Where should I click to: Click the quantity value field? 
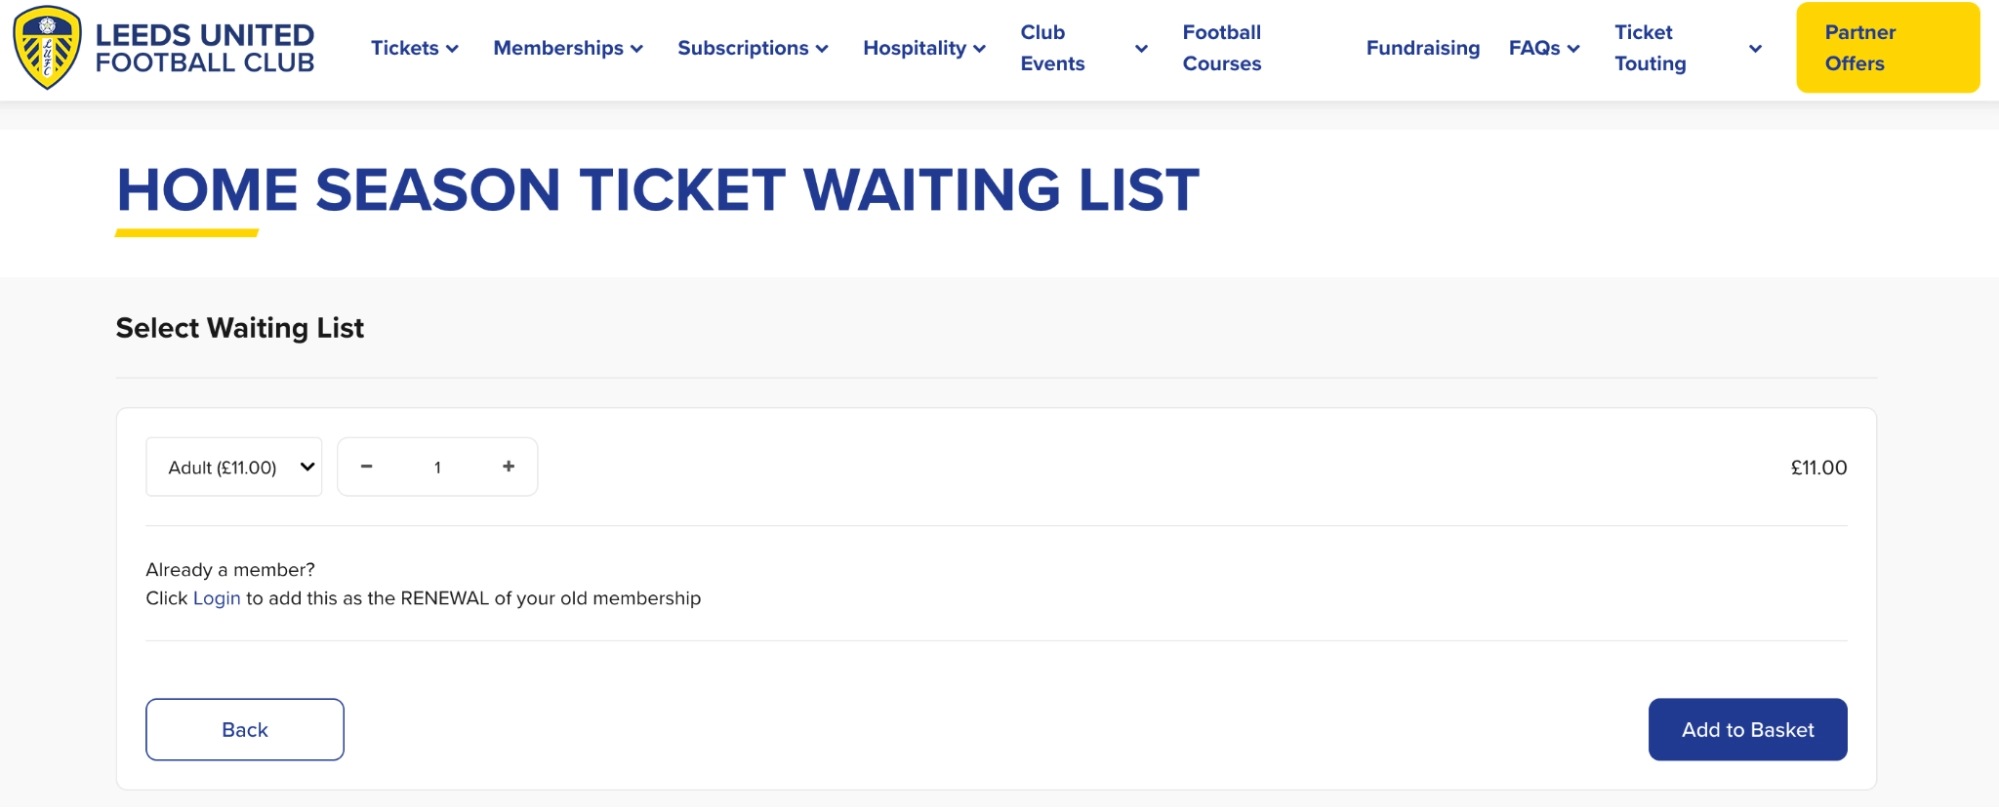[x=437, y=465]
